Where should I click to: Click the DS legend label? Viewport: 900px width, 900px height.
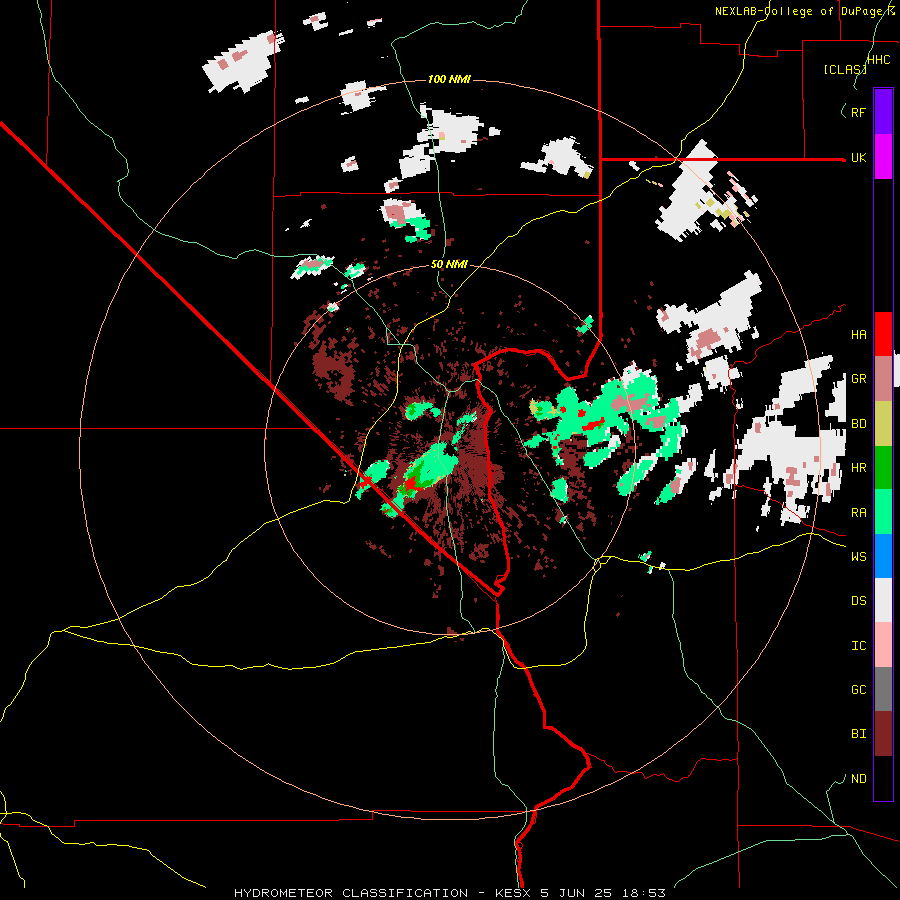click(858, 601)
